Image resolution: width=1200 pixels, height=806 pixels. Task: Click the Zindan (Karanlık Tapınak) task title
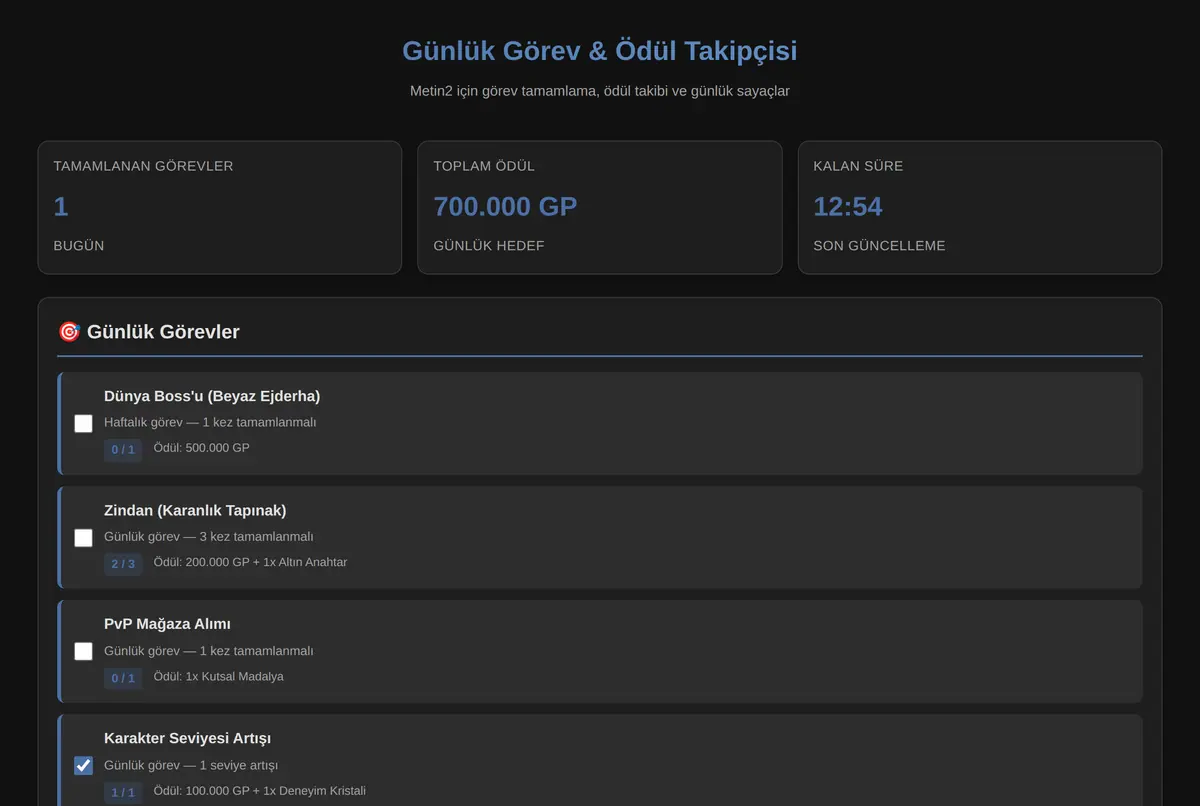pos(195,510)
